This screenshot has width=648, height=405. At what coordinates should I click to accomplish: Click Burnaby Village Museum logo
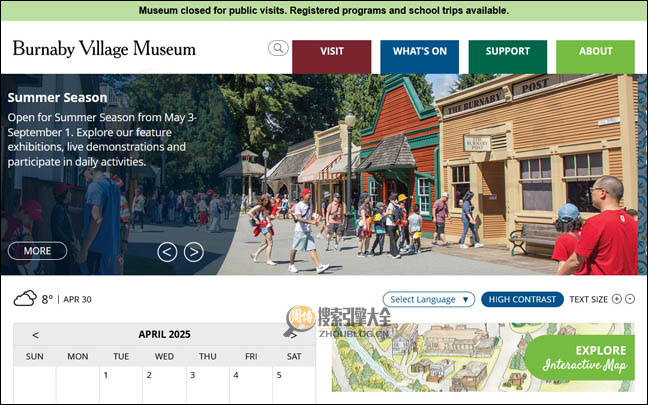coord(104,49)
